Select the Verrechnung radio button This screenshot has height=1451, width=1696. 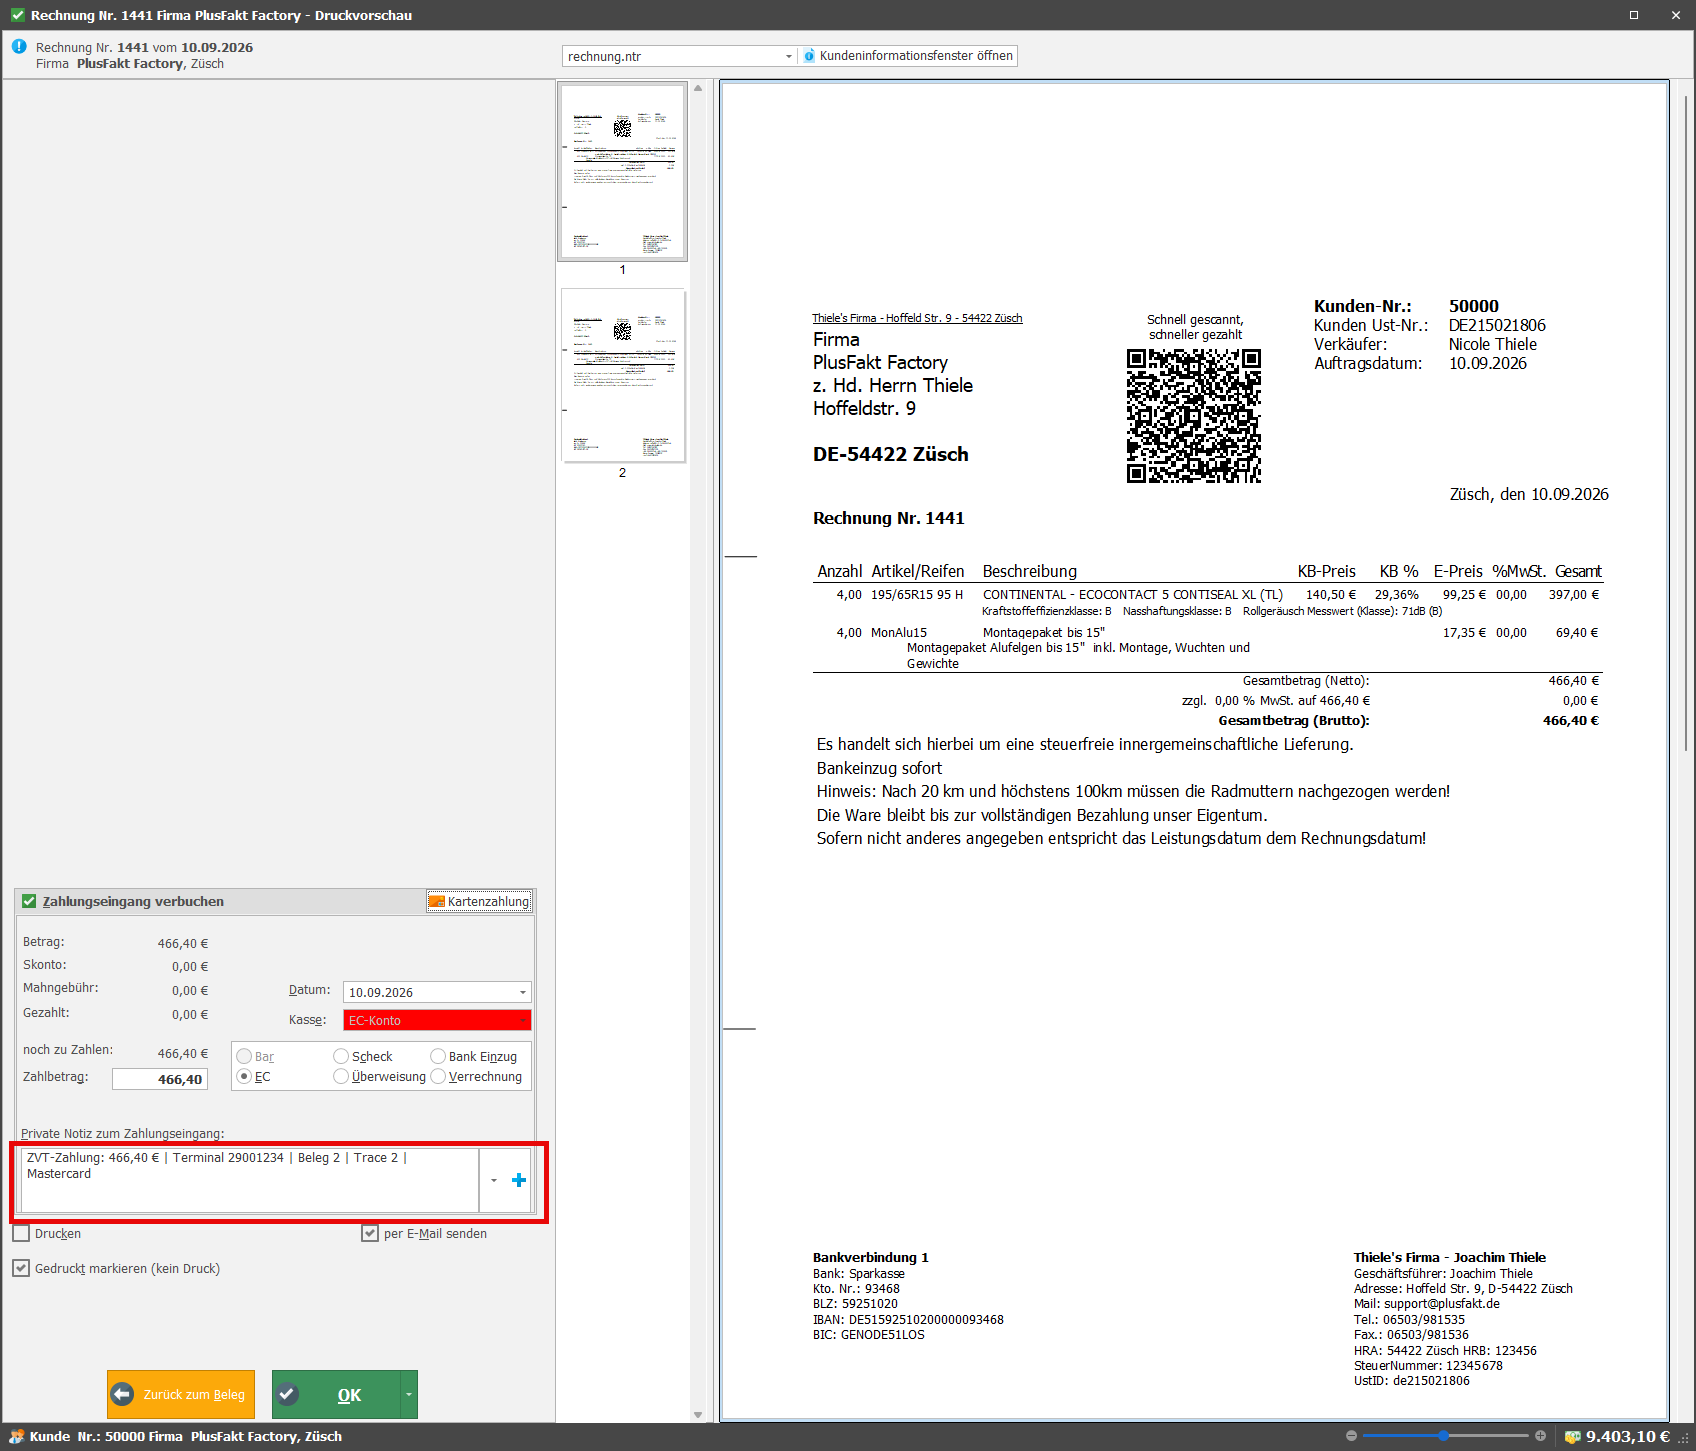pyautogui.click(x=438, y=1076)
